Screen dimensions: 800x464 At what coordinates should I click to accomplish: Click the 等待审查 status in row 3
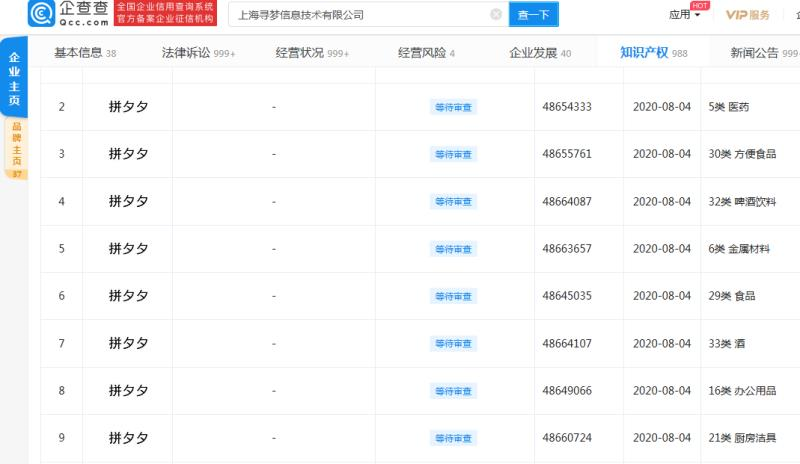[x=453, y=154]
